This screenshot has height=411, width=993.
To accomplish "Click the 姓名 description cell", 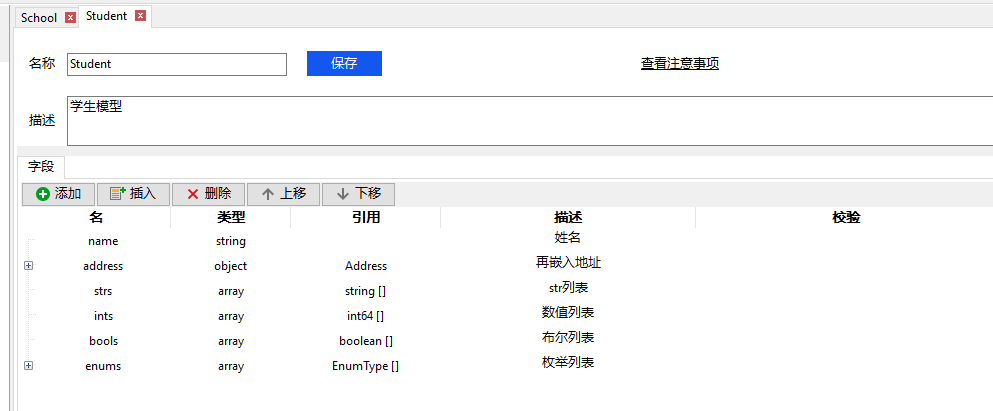I will [567, 237].
